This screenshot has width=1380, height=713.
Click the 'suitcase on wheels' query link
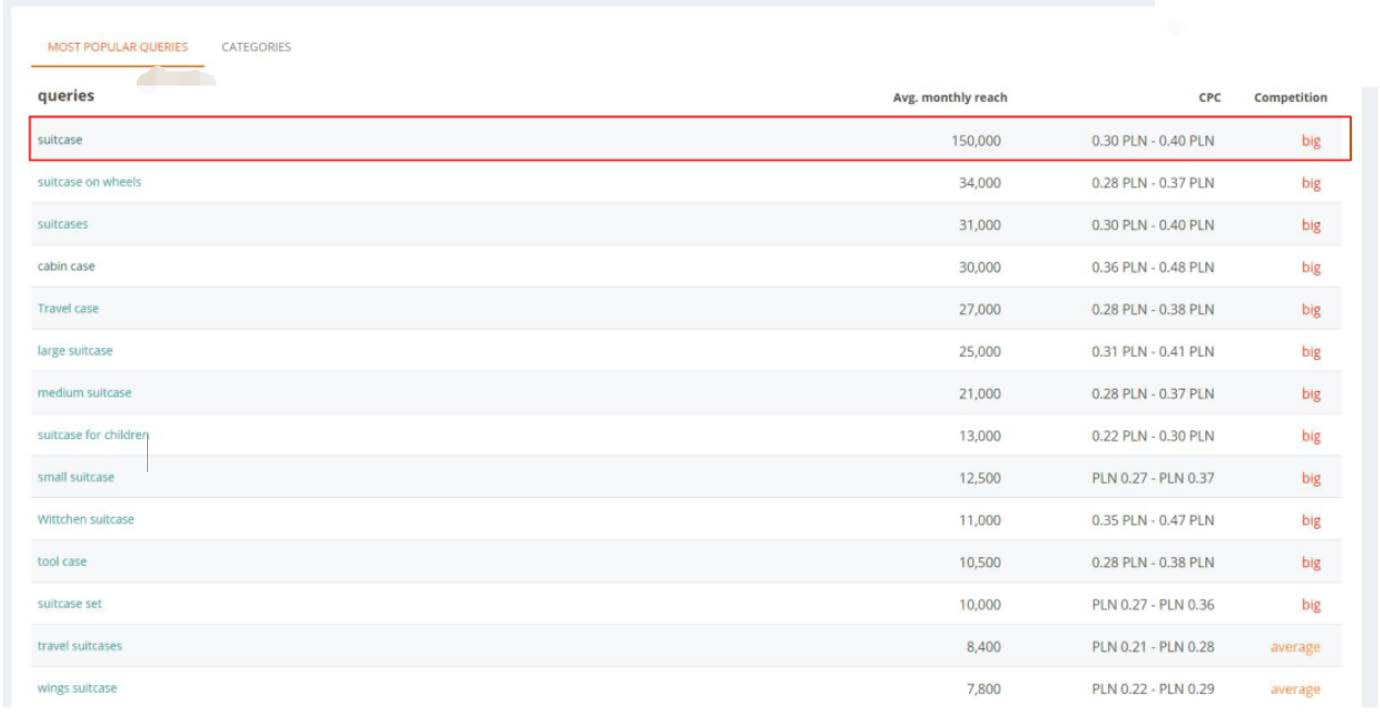(89, 182)
